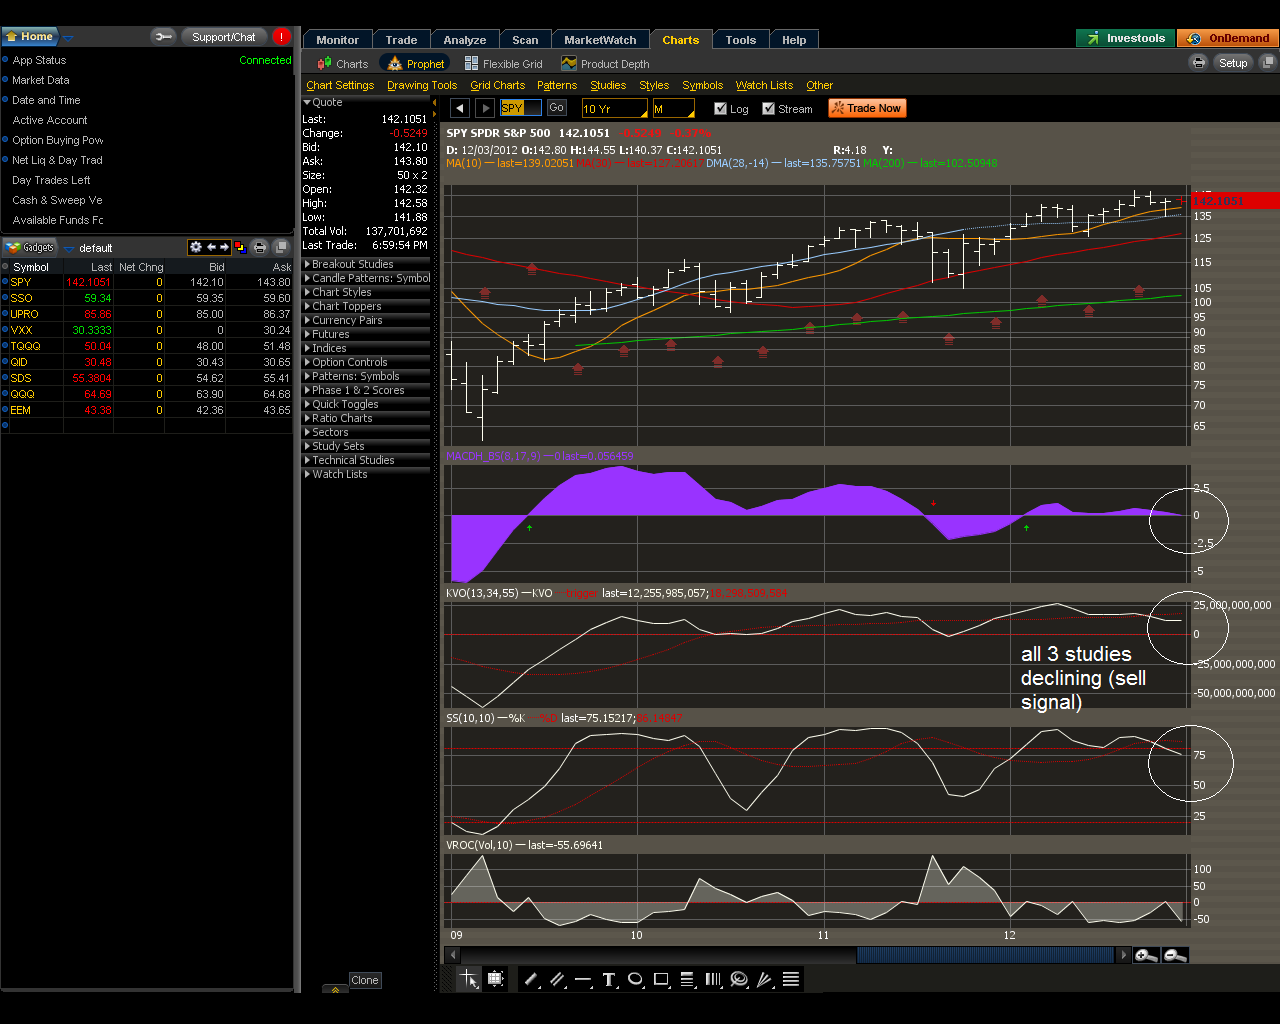Open the M aggregation dropdown
The image size is (1280, 1024).
673,108
